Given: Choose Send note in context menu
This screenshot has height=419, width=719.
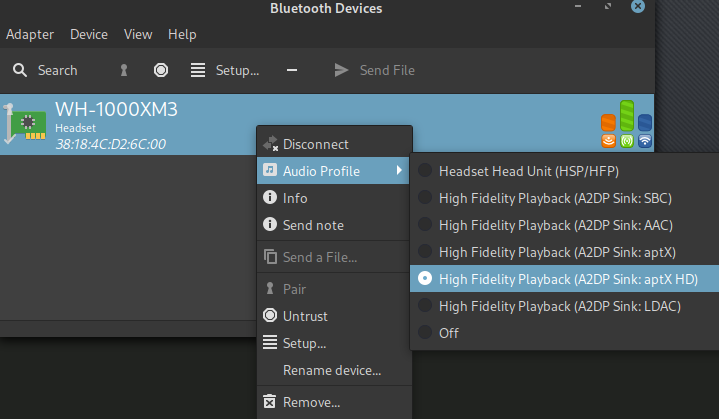Looking at the screenshot, I should (x=333, y=225).
